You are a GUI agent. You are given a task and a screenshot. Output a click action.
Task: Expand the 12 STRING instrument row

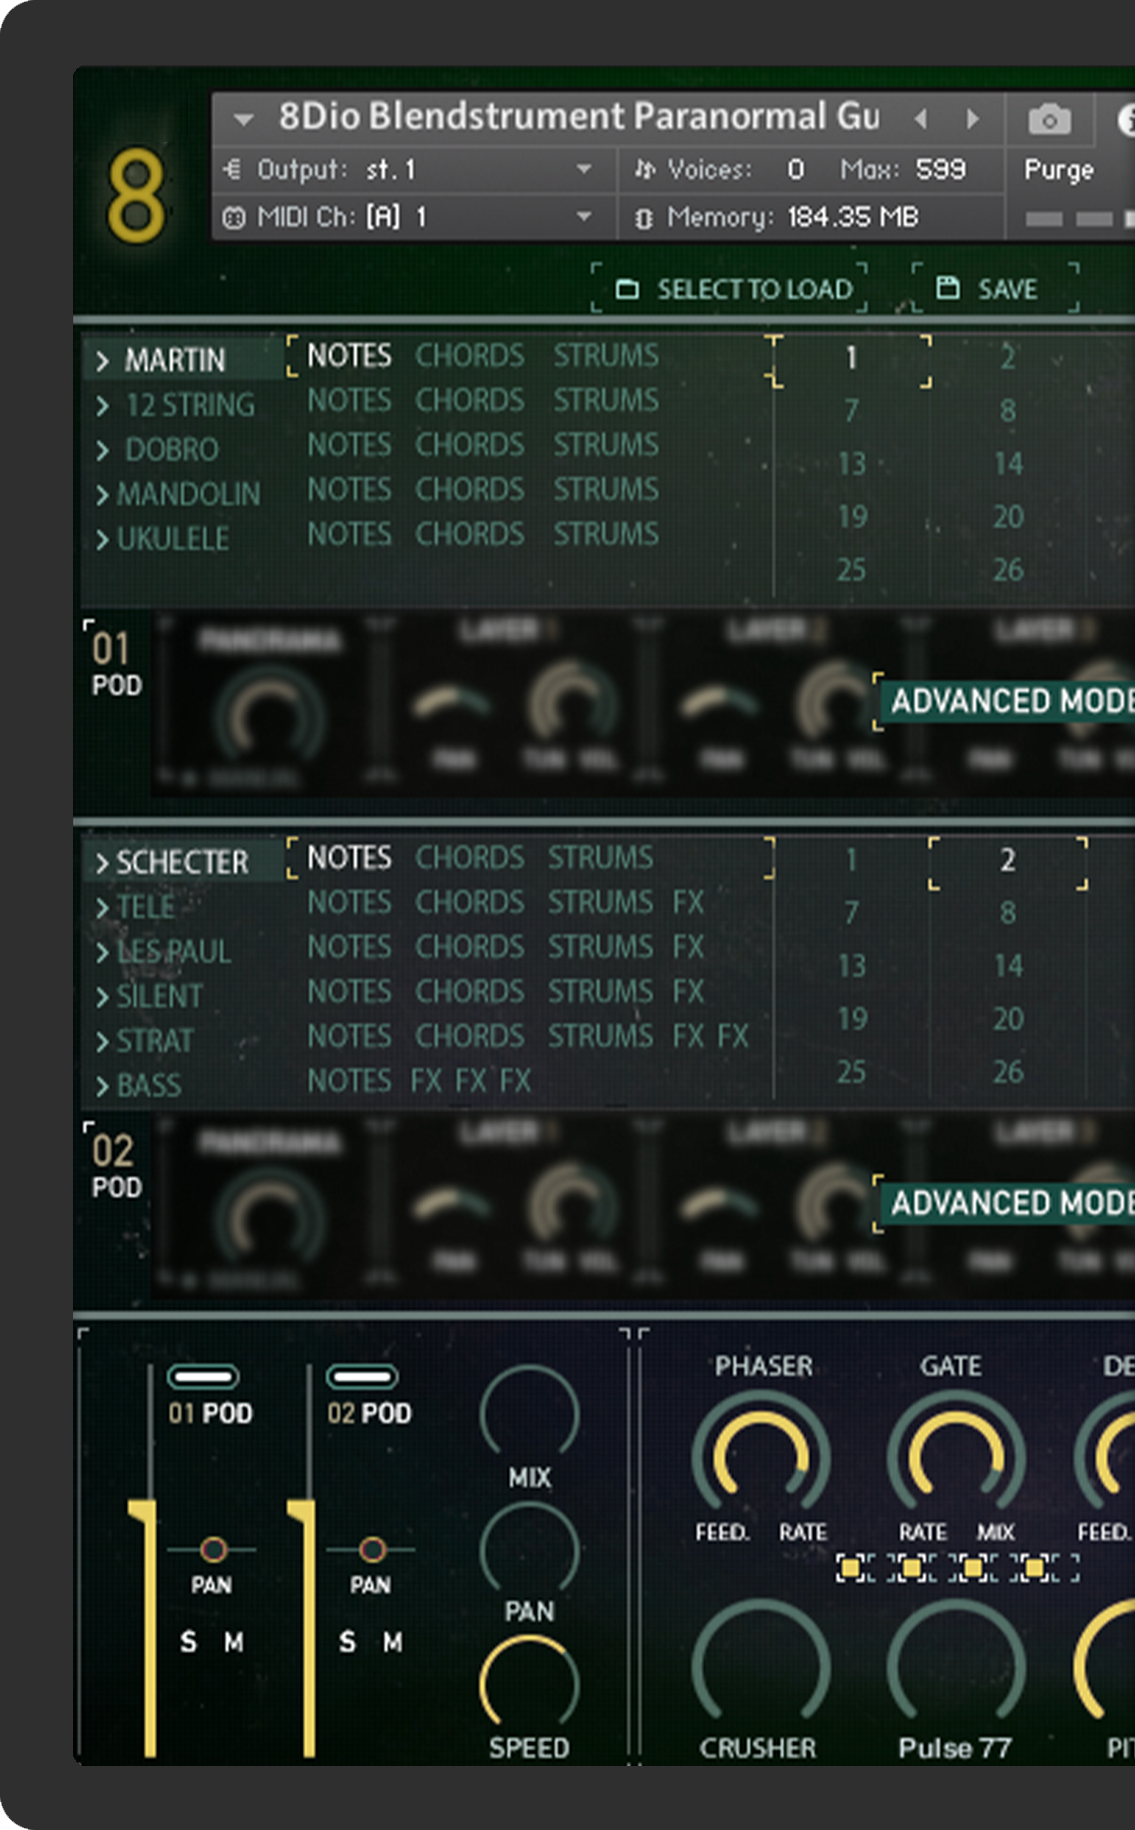tap(102, 405)
